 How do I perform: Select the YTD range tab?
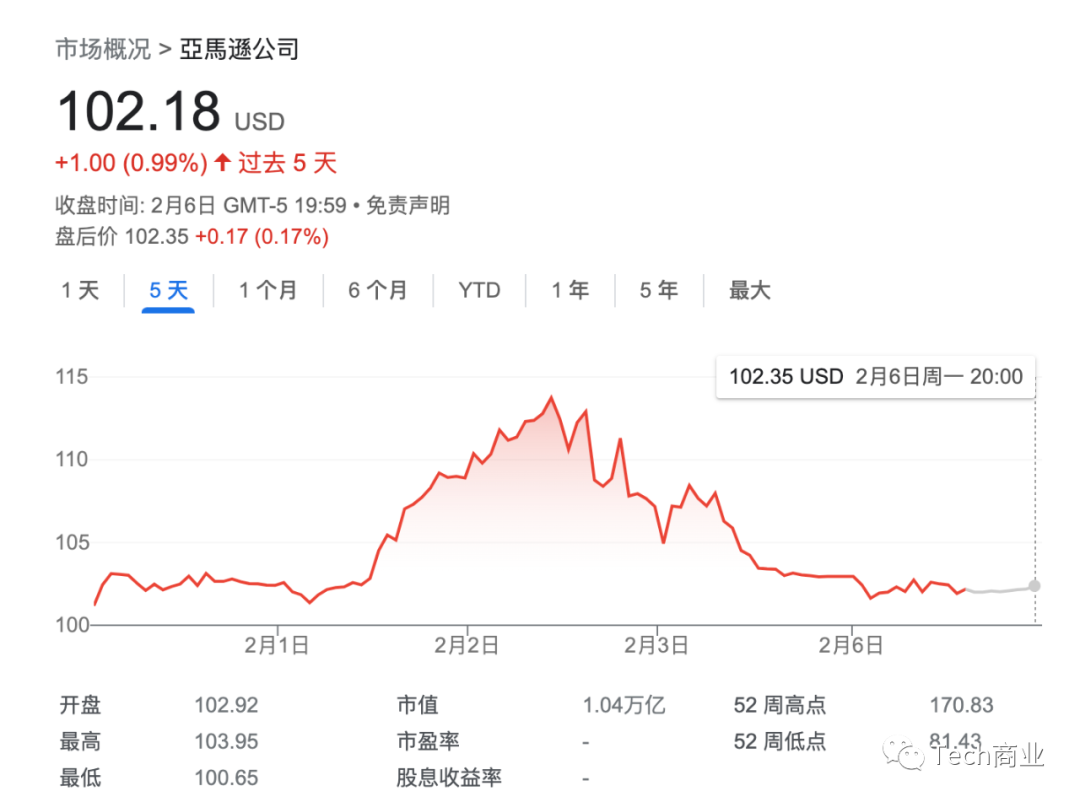point(479,291)
